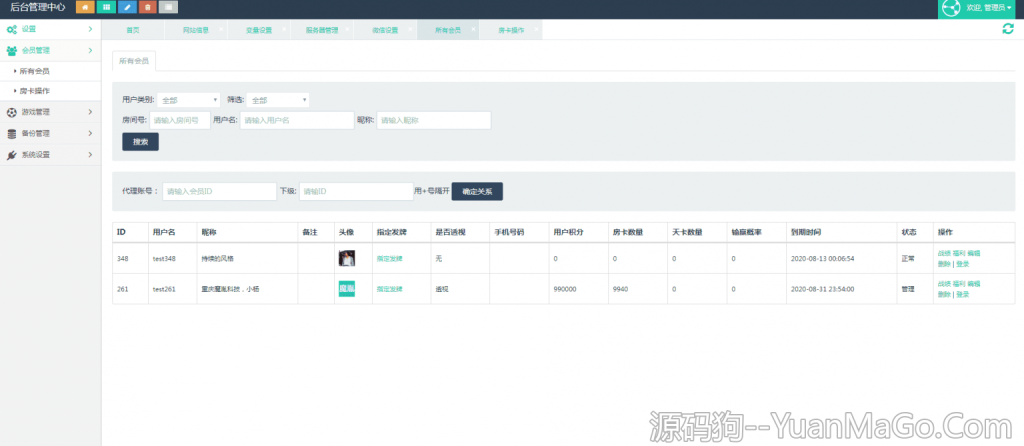Click the 搜索 button
Viewport: 1024px width, 446px height.
tap(140, 141)
